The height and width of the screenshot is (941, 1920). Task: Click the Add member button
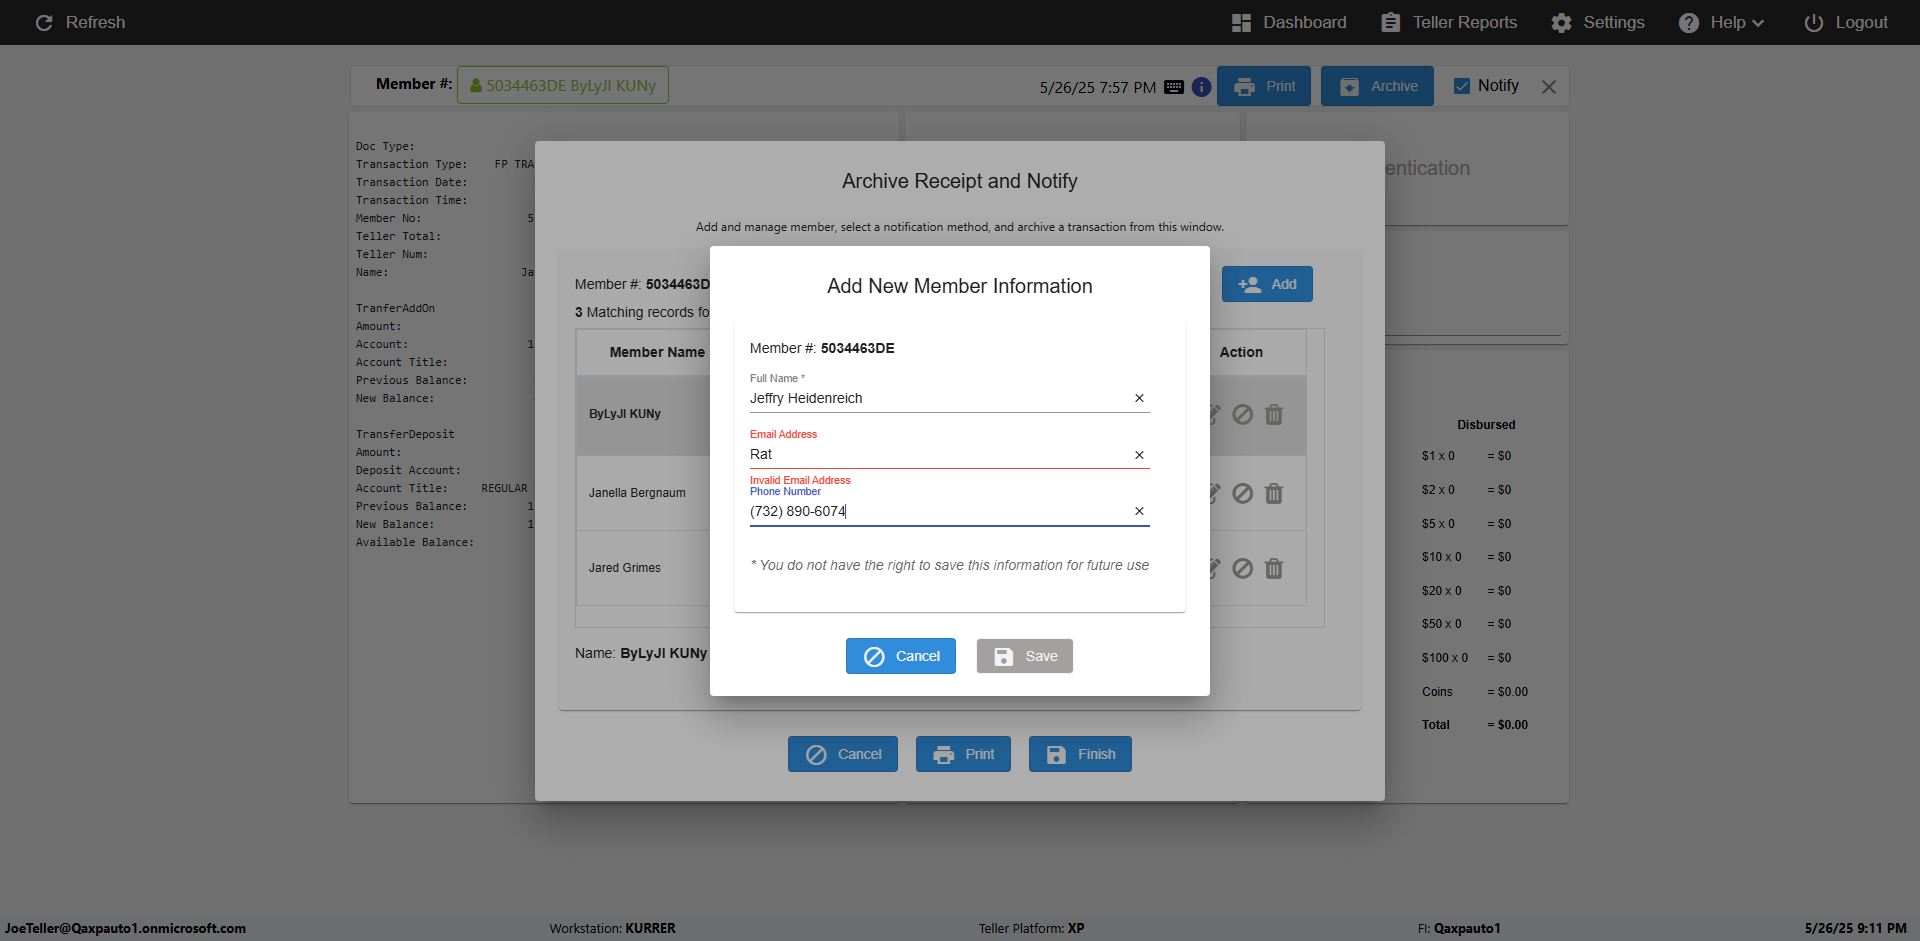[1267, 284]
